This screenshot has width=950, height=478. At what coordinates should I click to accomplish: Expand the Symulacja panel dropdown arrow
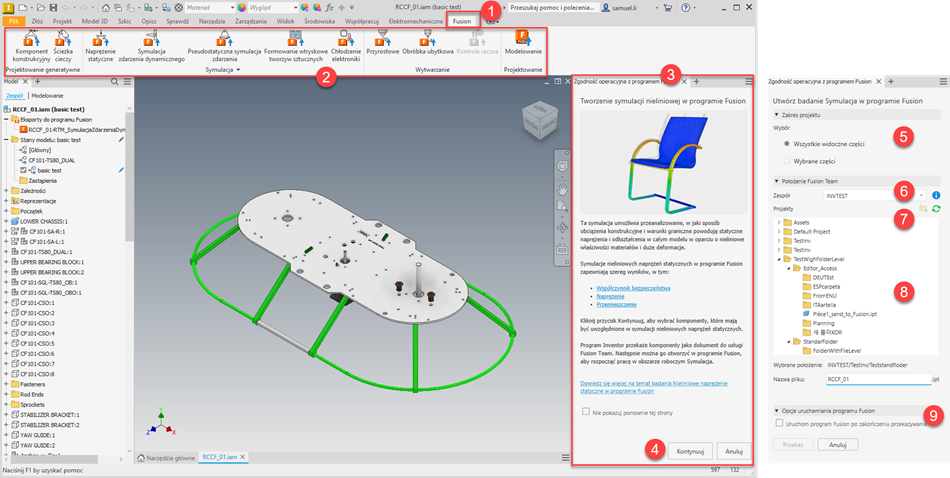tap(239, 70)
